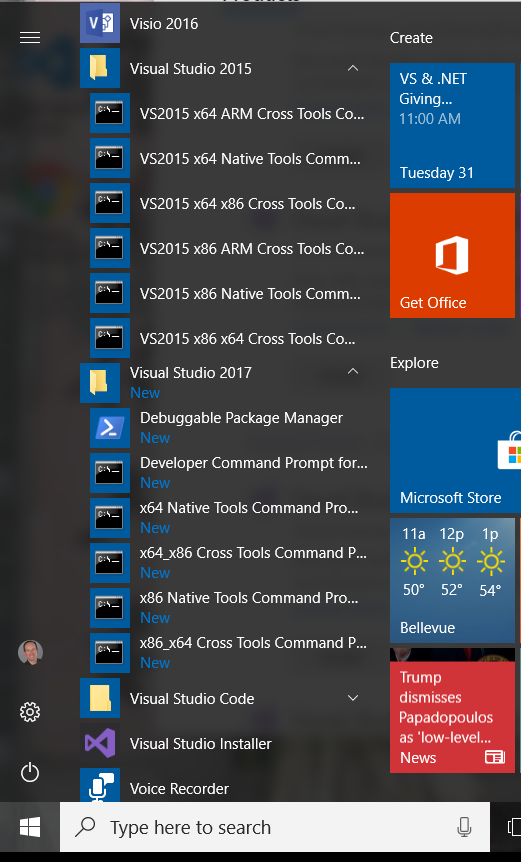Collapse the Visual Studio 2015 folder chevron
The width and height of the screenshot is (521, 862).
pos(353,68)
